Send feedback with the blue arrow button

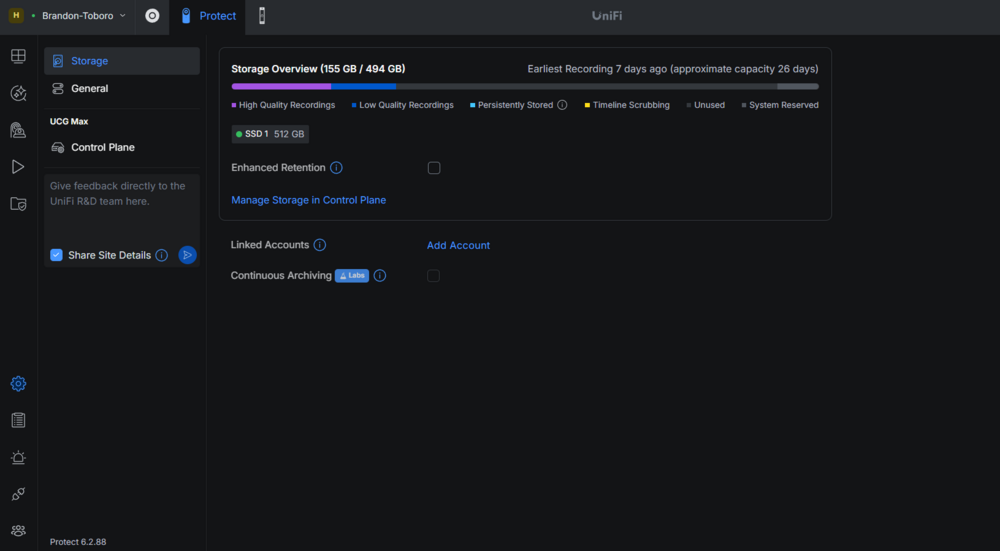(188, 255)
